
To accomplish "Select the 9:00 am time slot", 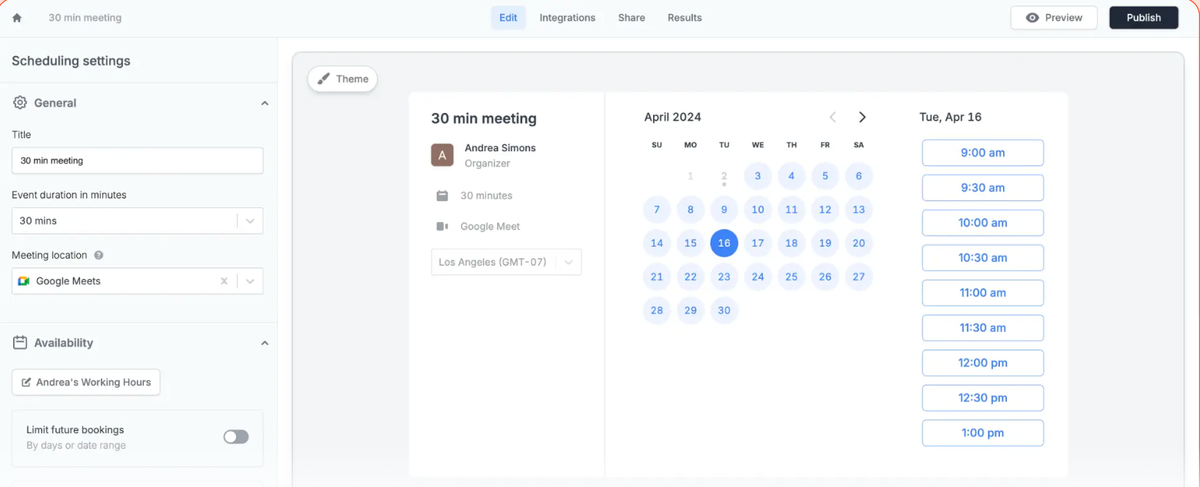I will coord(983,153).
